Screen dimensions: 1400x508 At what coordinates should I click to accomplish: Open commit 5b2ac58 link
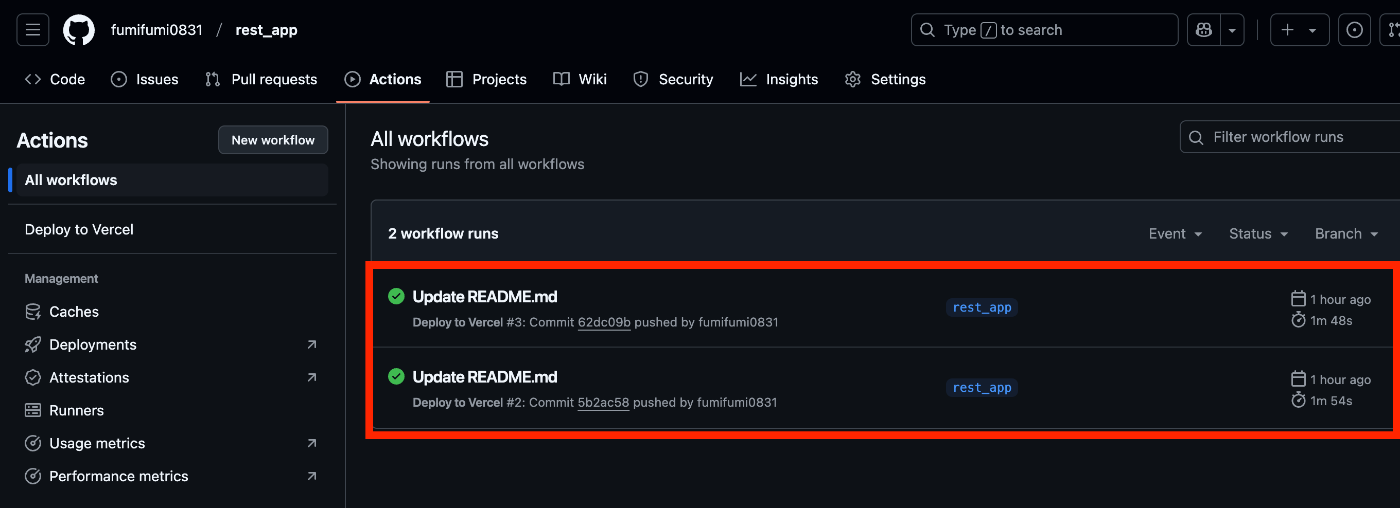603,402
